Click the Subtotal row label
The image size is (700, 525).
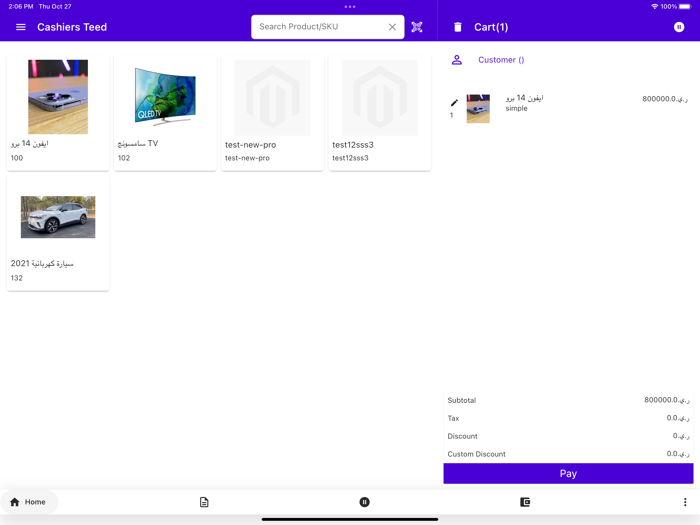[462, 400]
